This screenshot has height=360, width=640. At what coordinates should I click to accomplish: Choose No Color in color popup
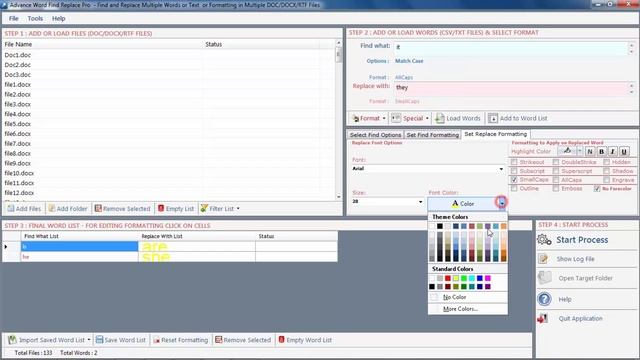click(x=468, y=297)
